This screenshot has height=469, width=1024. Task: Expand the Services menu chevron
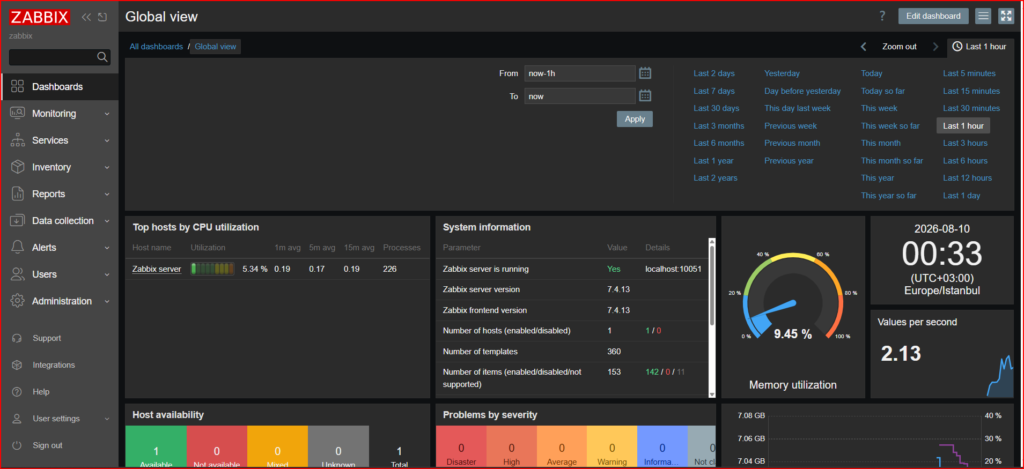click(107, 140)
